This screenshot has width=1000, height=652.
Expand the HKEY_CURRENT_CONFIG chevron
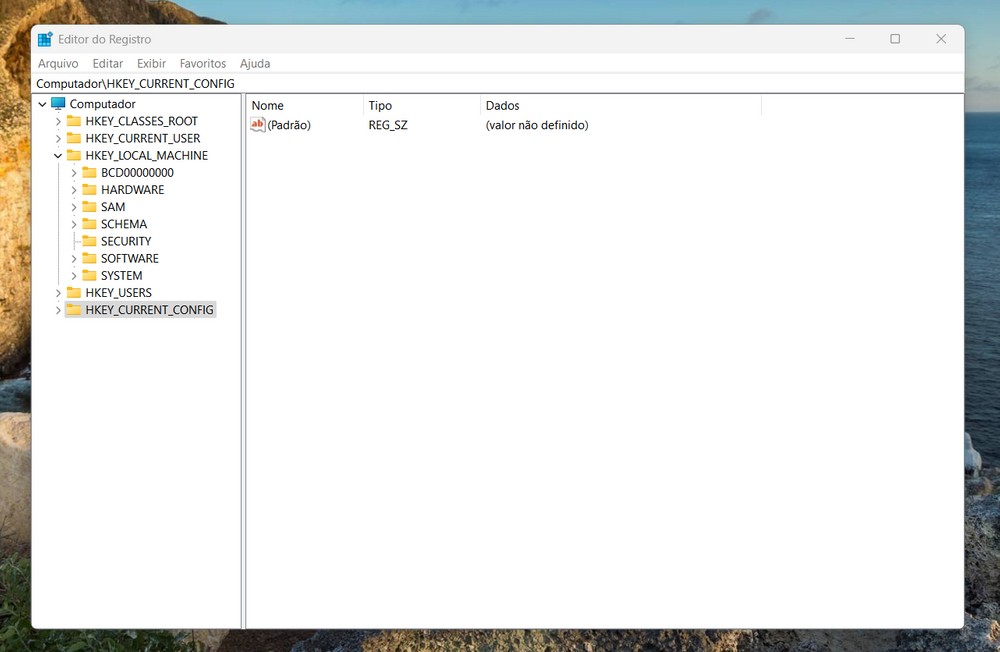pos(58,310)
